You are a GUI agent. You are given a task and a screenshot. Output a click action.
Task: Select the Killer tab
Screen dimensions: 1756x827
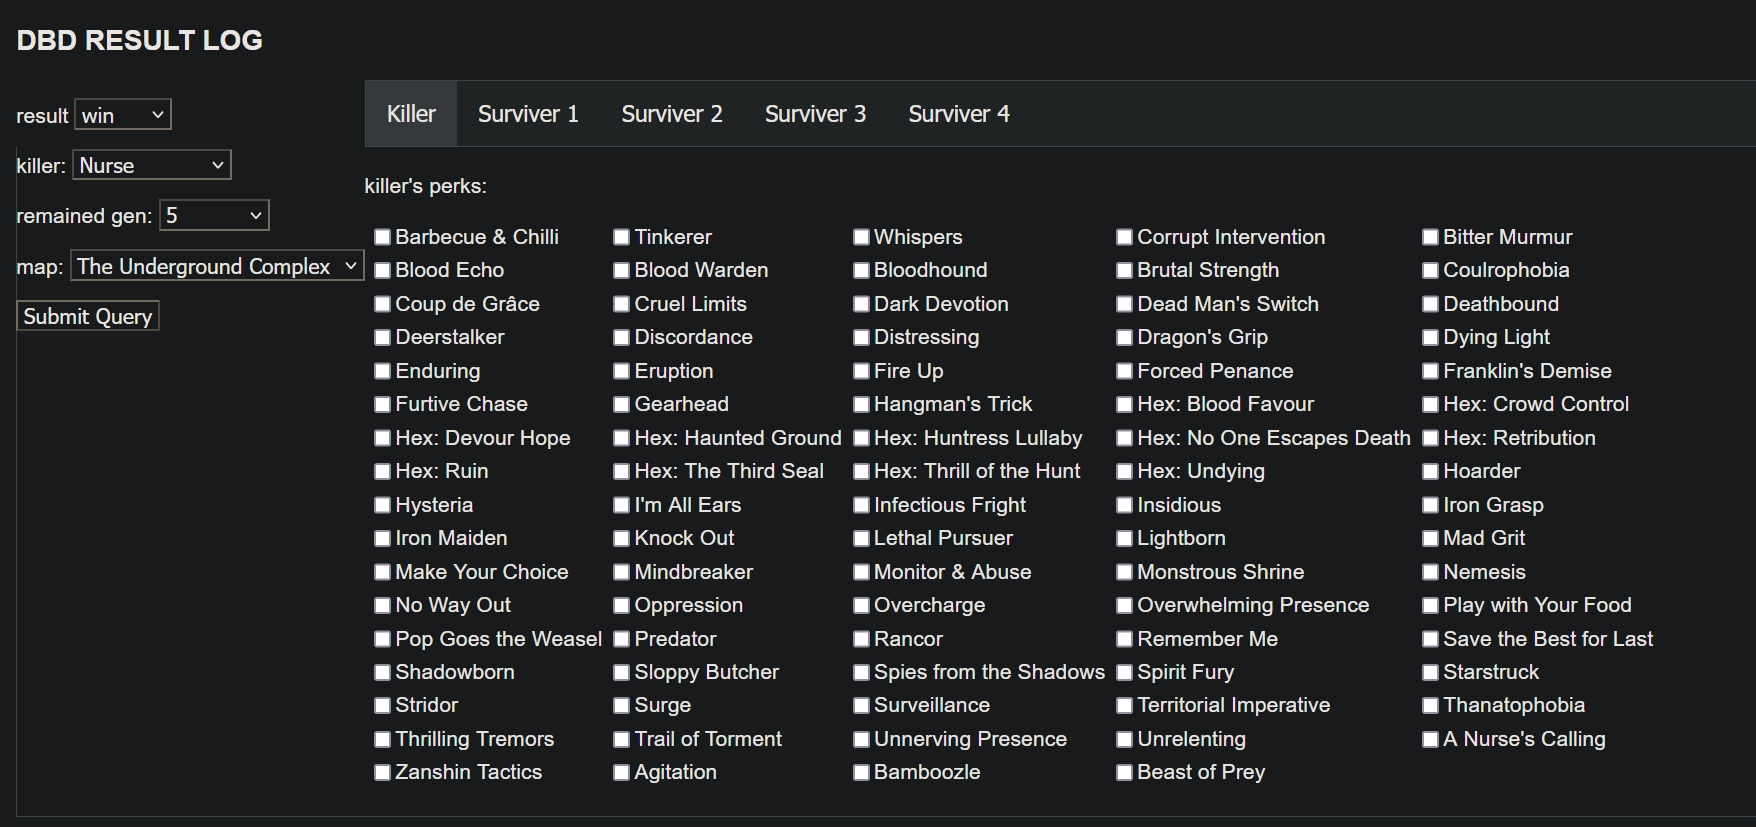click(x=411, y=114)
